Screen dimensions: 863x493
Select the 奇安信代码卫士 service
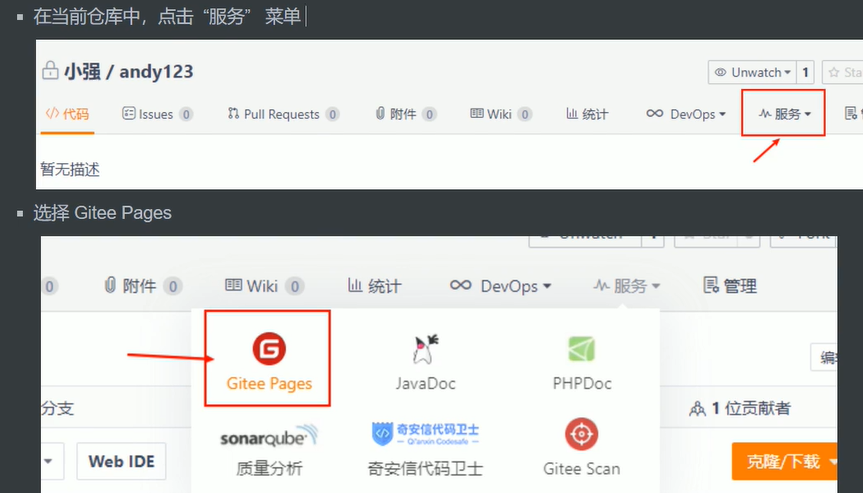(x=425, y=450)
